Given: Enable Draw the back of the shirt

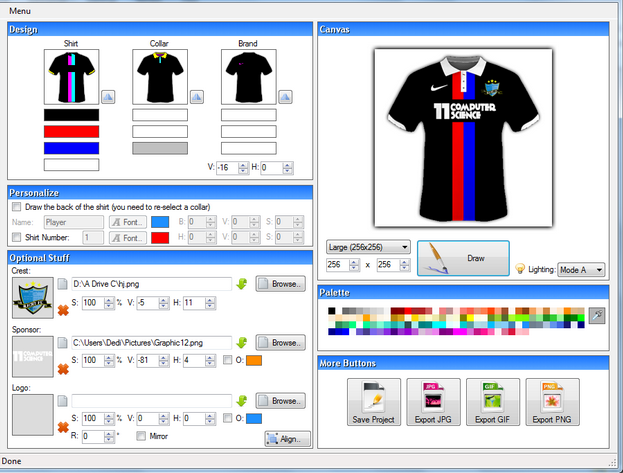Looking at the screenshot, I should pos(17,207).
